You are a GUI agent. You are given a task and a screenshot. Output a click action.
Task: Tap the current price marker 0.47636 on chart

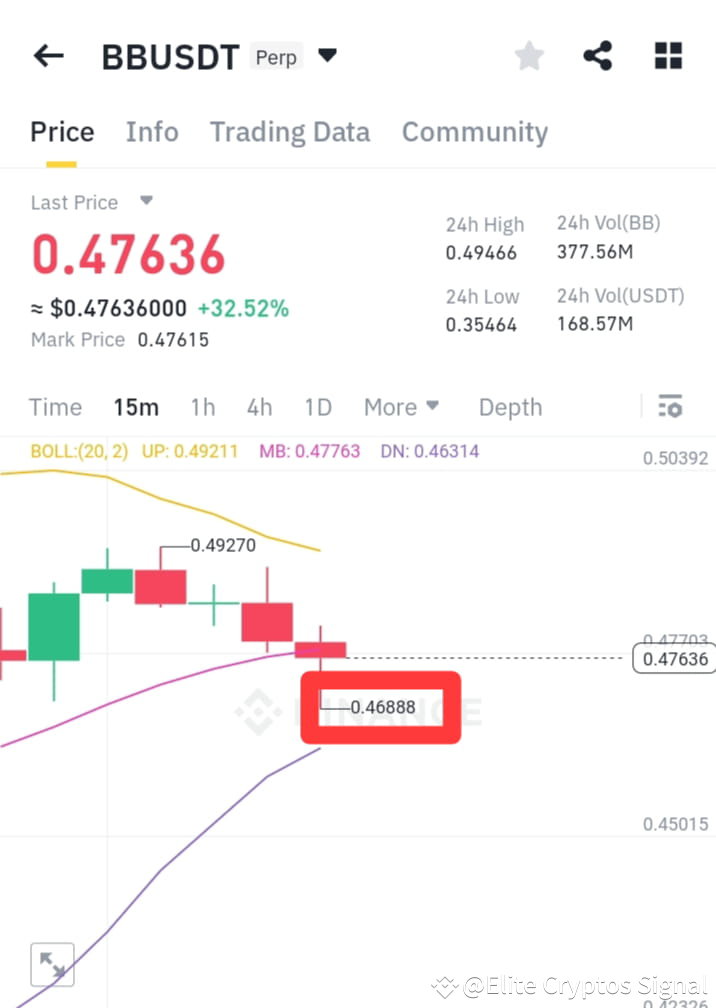click(673, 658)
